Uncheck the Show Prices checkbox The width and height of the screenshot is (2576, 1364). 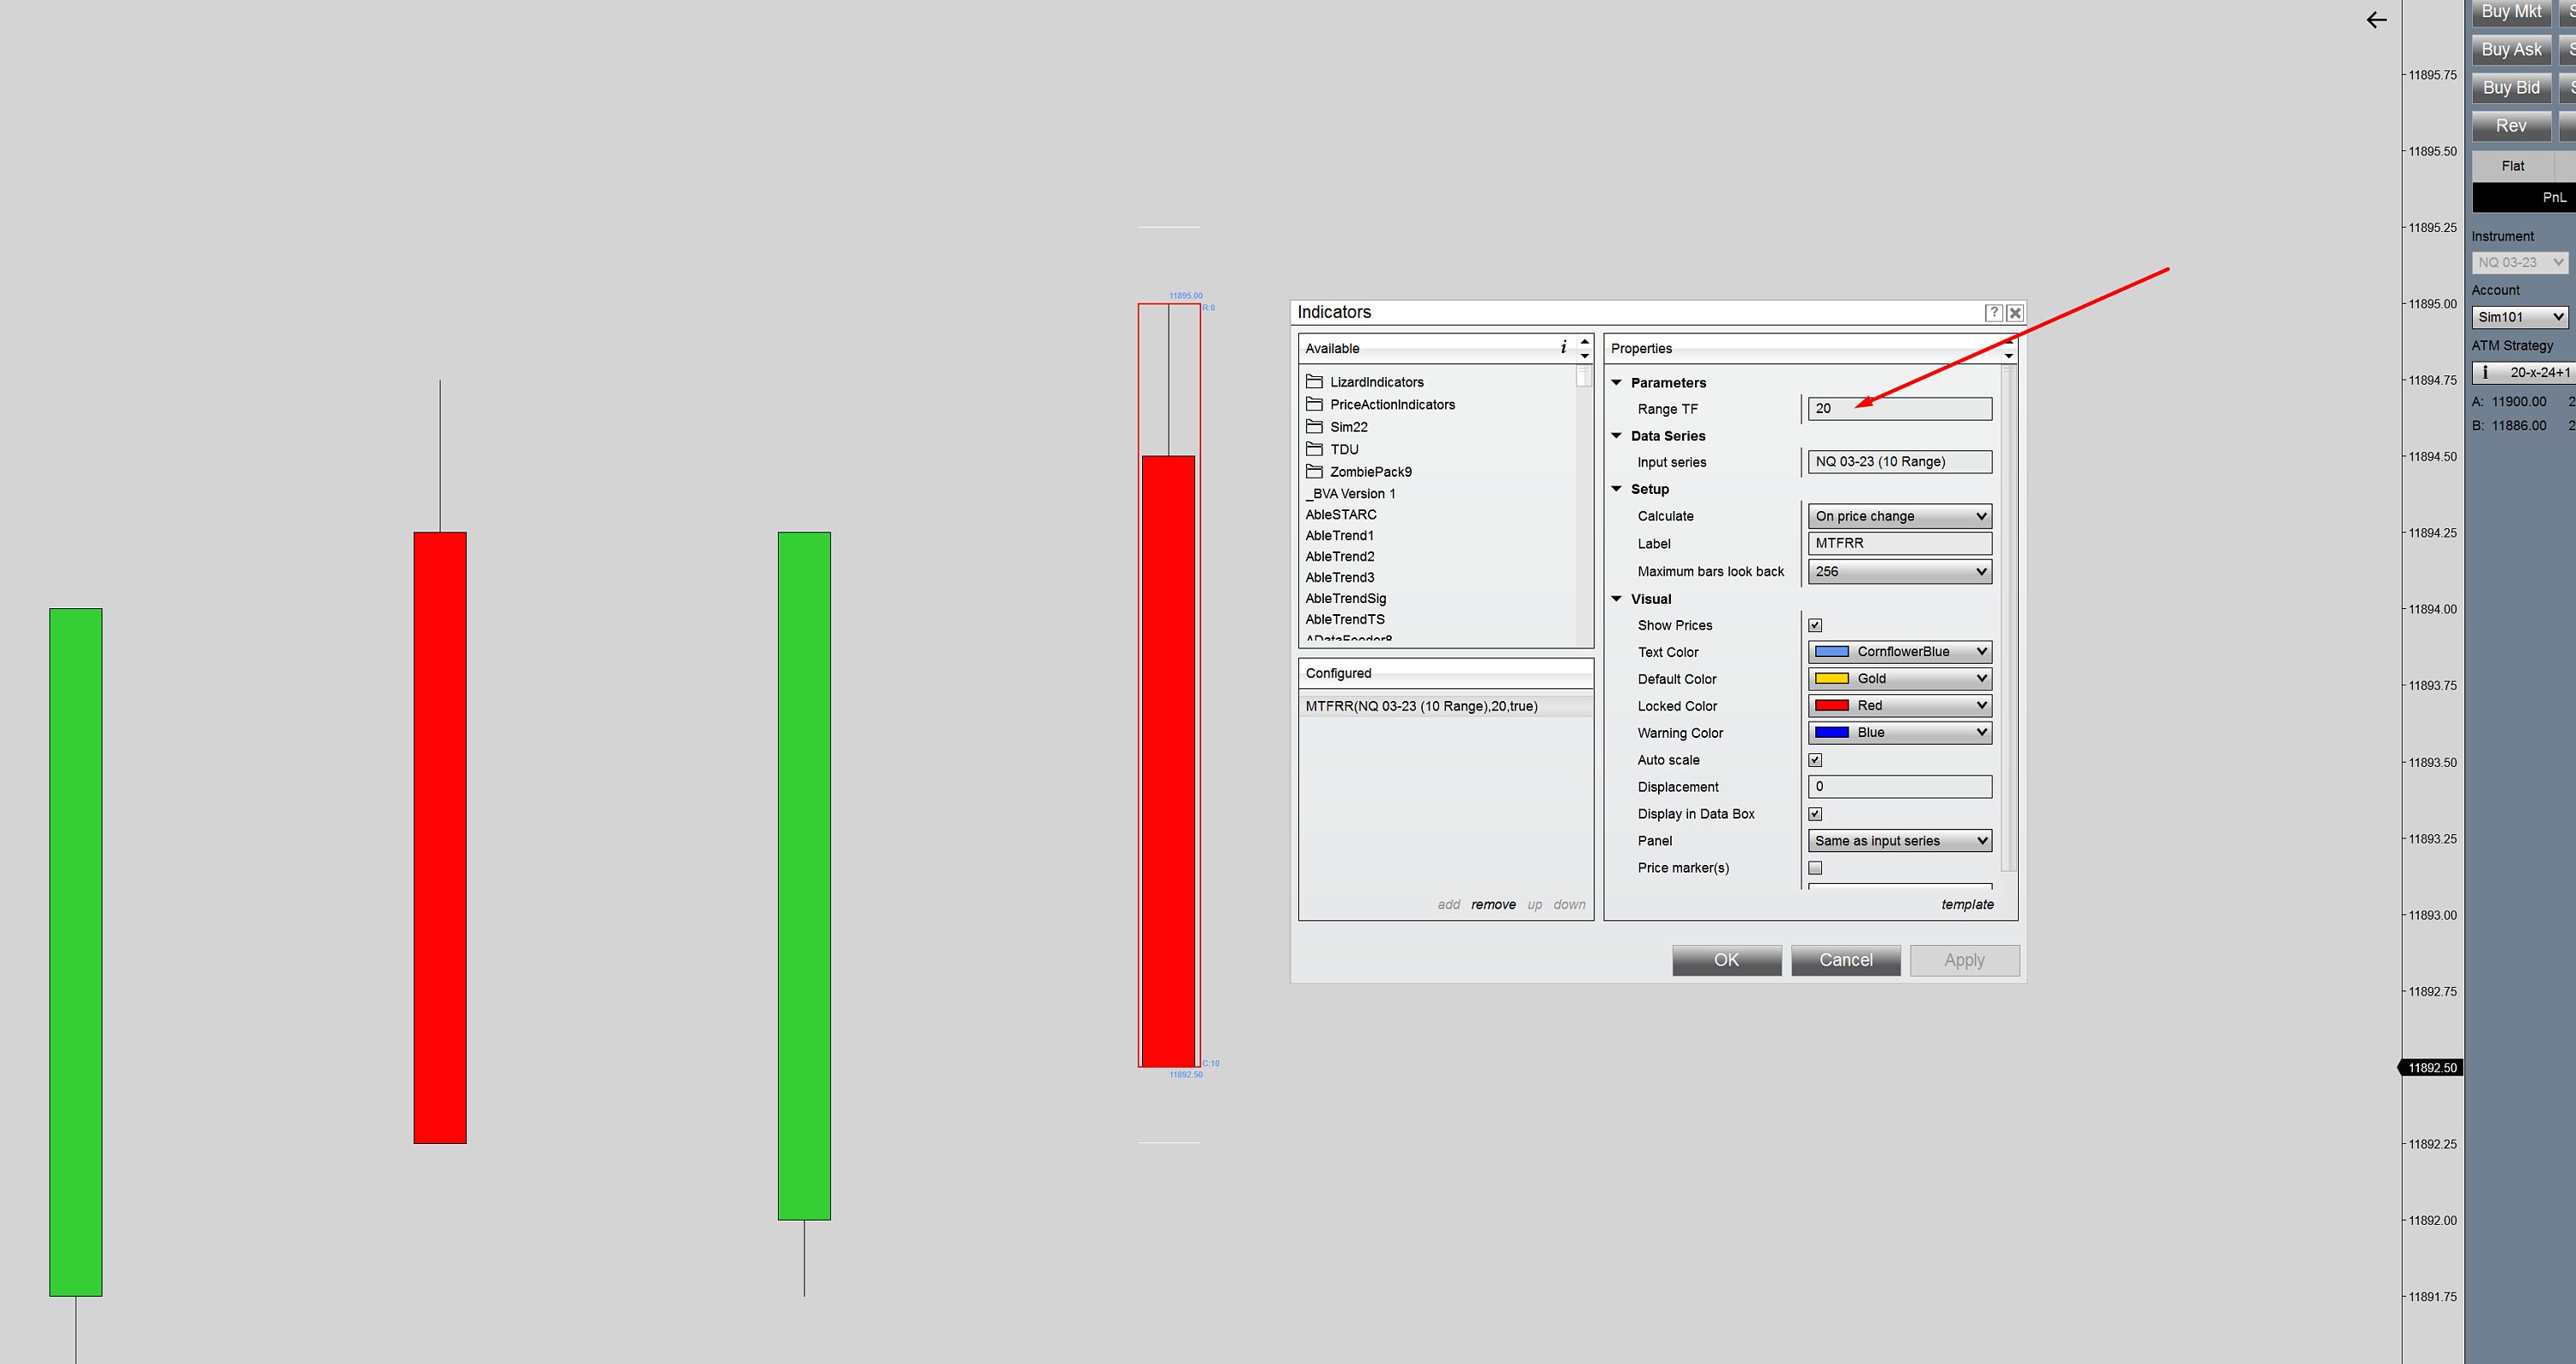(x=1816, y=624)
